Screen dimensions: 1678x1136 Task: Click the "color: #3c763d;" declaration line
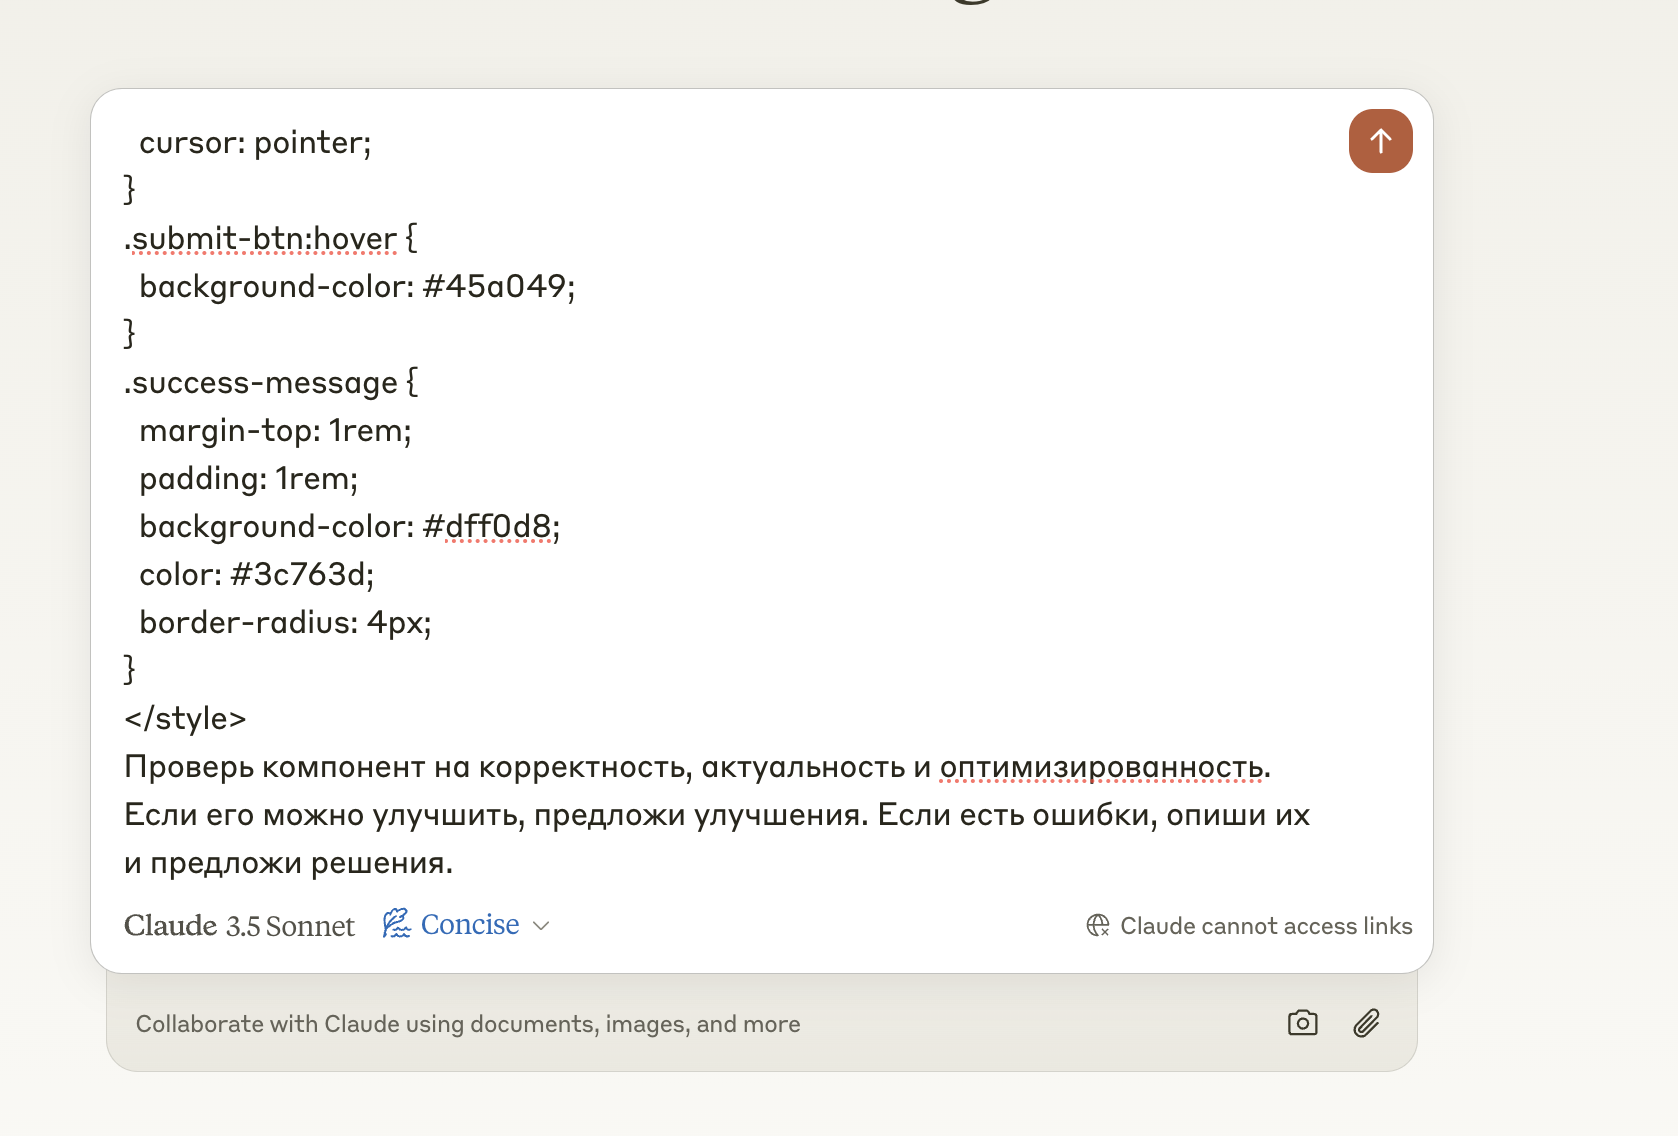point(256,575)
